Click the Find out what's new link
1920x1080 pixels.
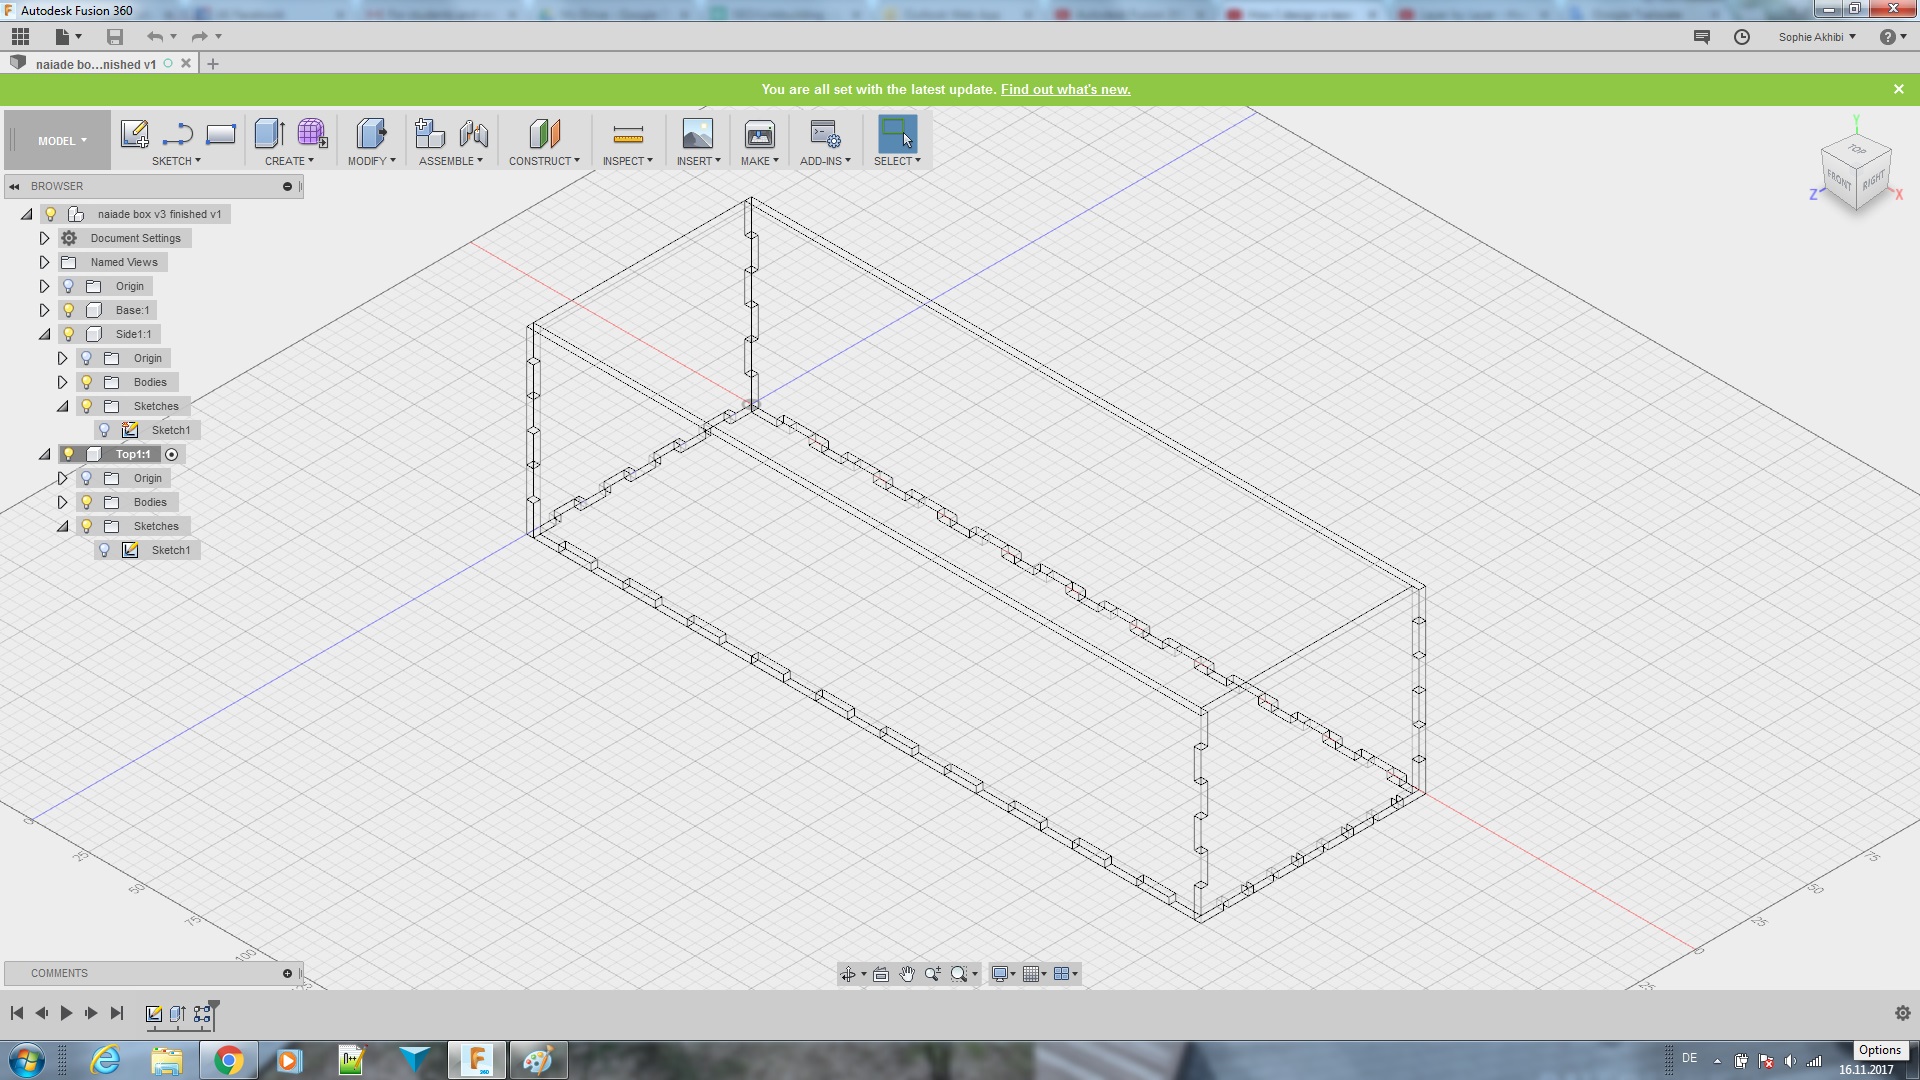pyautogui.click(x=1065, y=89)
